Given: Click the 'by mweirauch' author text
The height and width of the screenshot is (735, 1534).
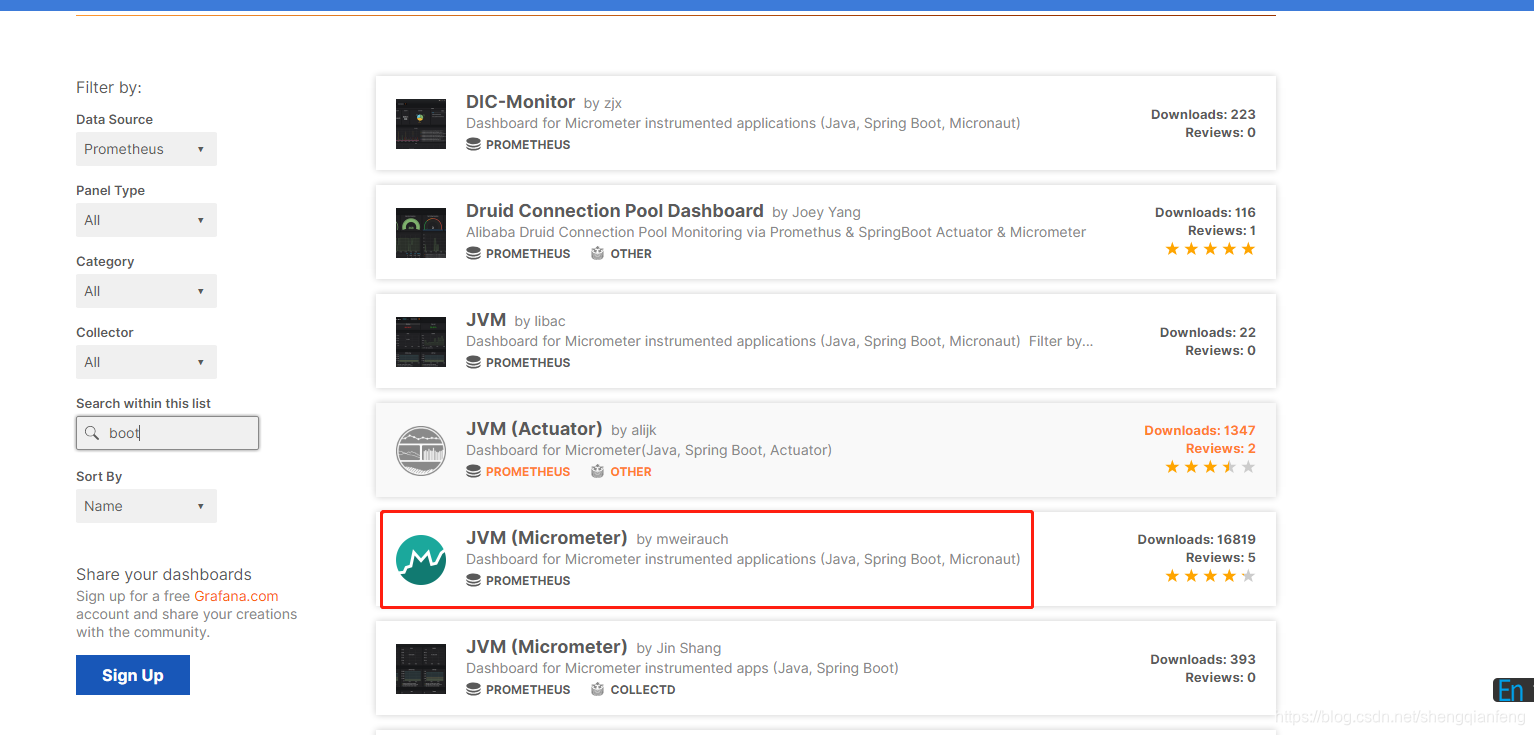Looking at the screenshot, I should click(682, 539).
